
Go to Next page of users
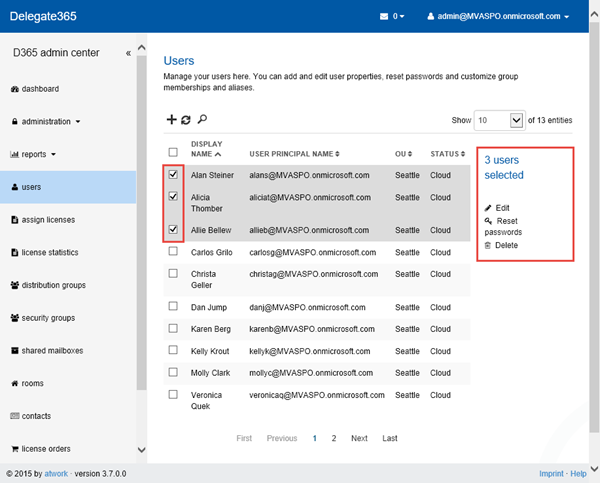(x=359, y=438)
